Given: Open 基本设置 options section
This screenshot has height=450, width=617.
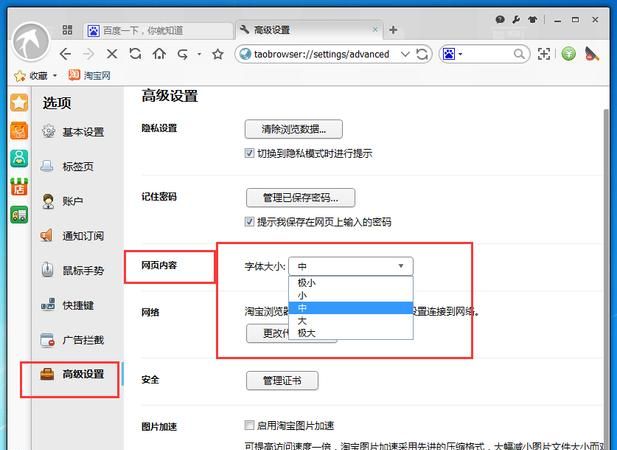Looking at the screenshot, I should click(x=73, y=132).
